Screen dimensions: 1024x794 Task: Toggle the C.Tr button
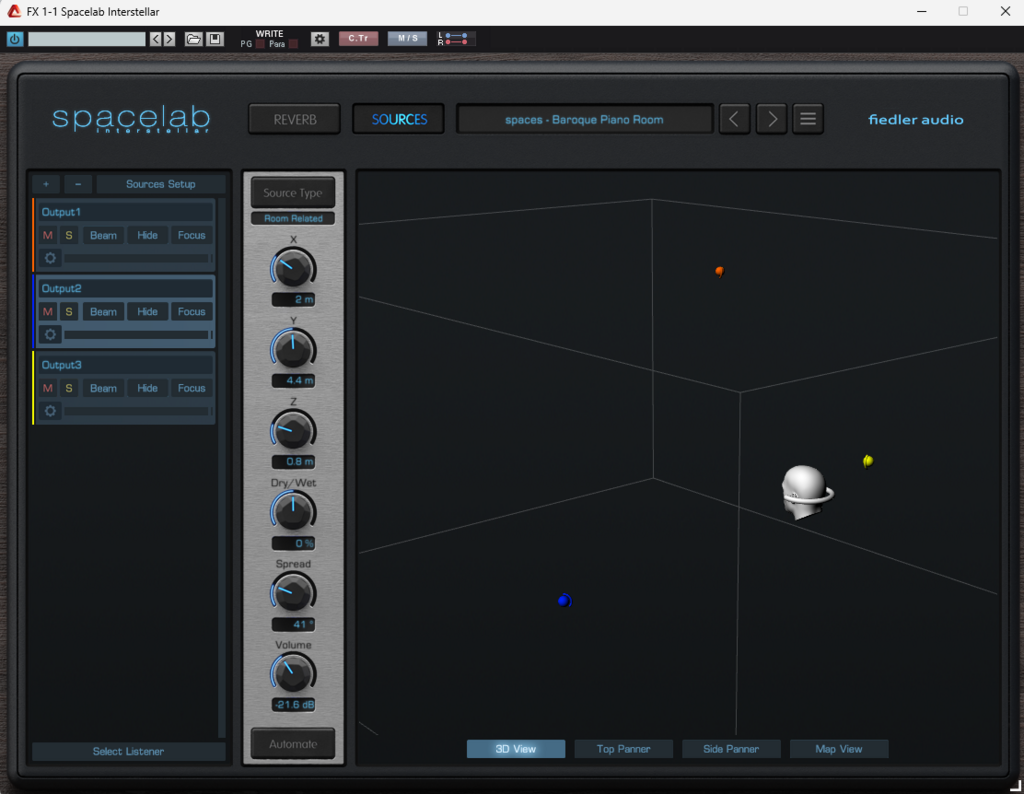358,39
